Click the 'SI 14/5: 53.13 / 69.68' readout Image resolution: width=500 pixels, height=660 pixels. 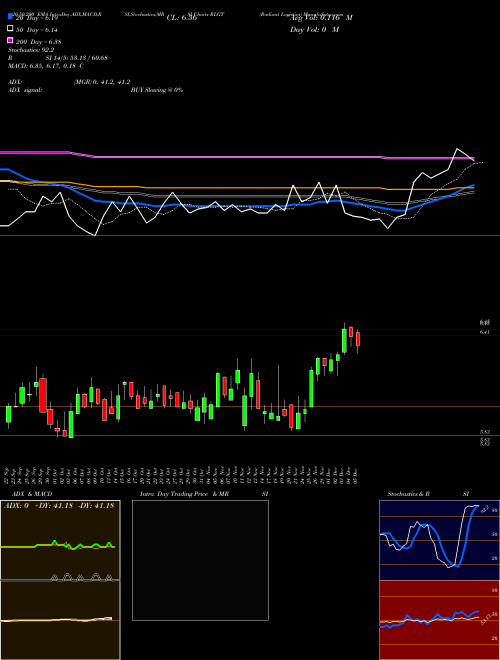pos(77,58)
